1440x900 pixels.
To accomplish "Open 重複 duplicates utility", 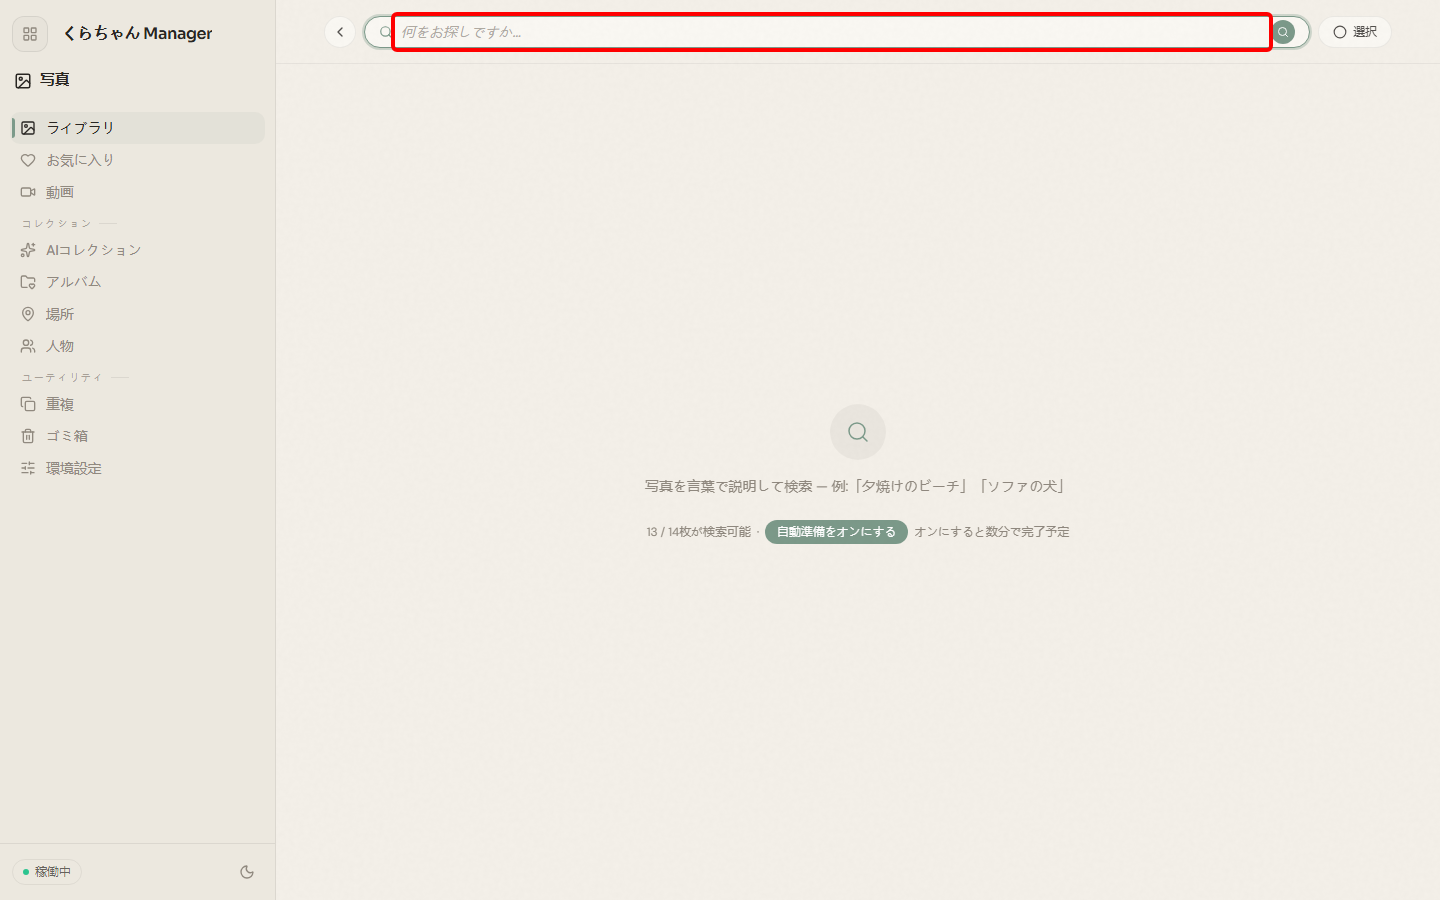I will [x=138, y=404].
